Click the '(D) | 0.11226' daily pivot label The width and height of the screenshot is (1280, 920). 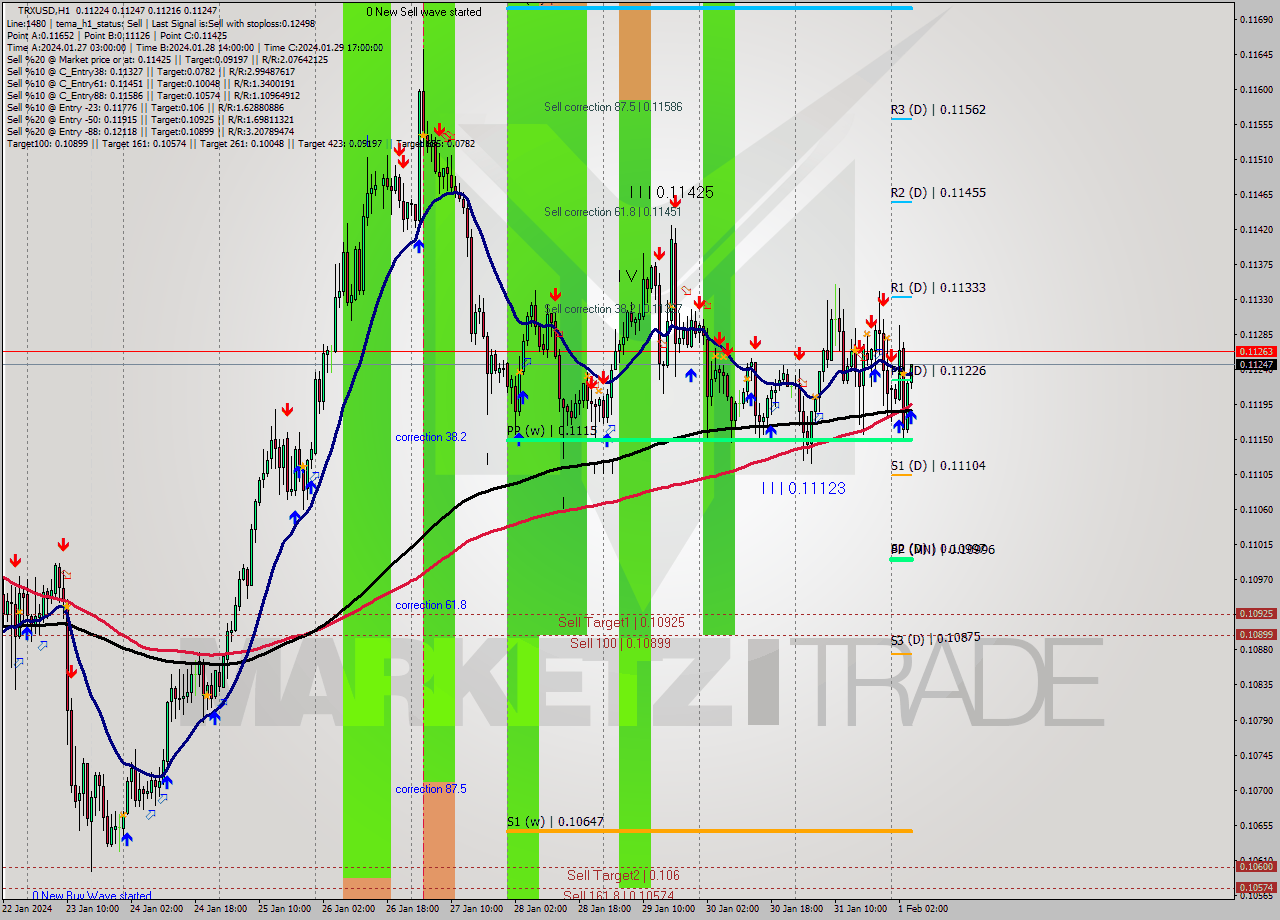(948, 371)
